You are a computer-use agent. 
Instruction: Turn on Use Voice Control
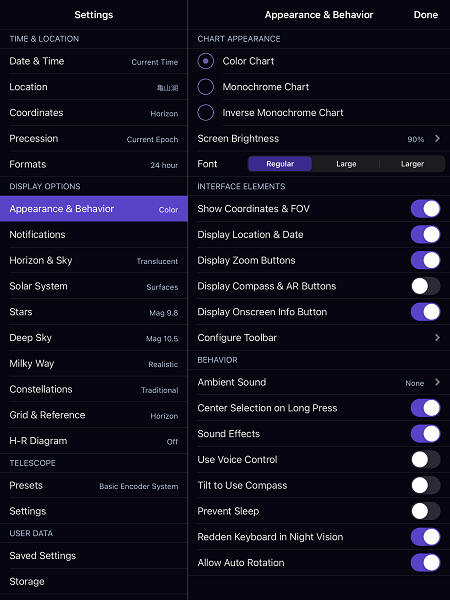[x=426, y=460]
